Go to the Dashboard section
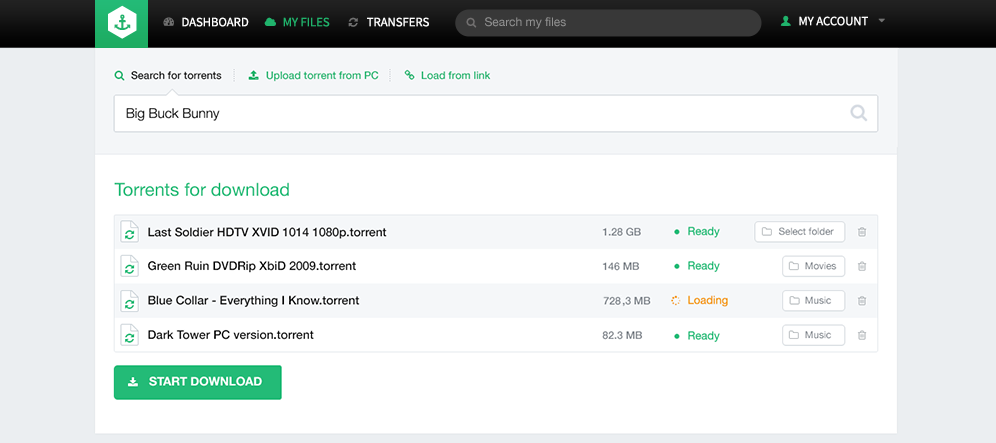Screen dimensions: 996x443 (205, 22)
